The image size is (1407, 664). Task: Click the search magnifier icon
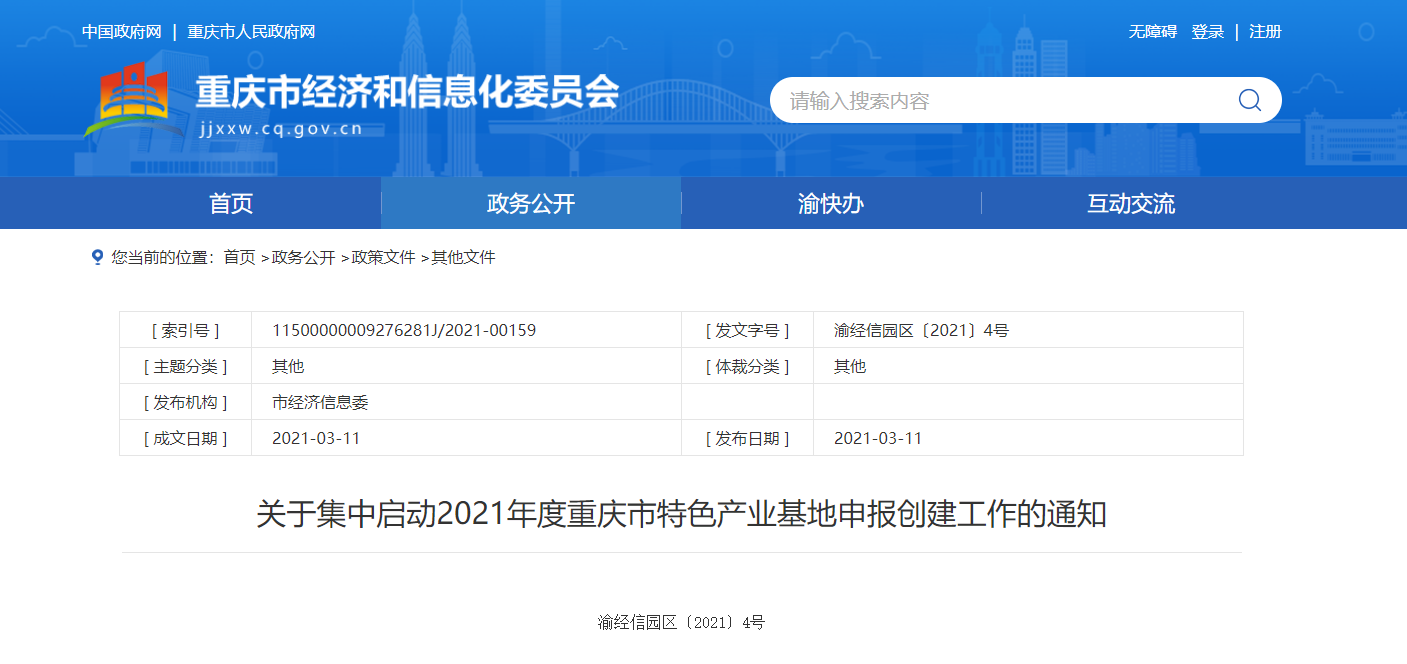point(1249,100)
